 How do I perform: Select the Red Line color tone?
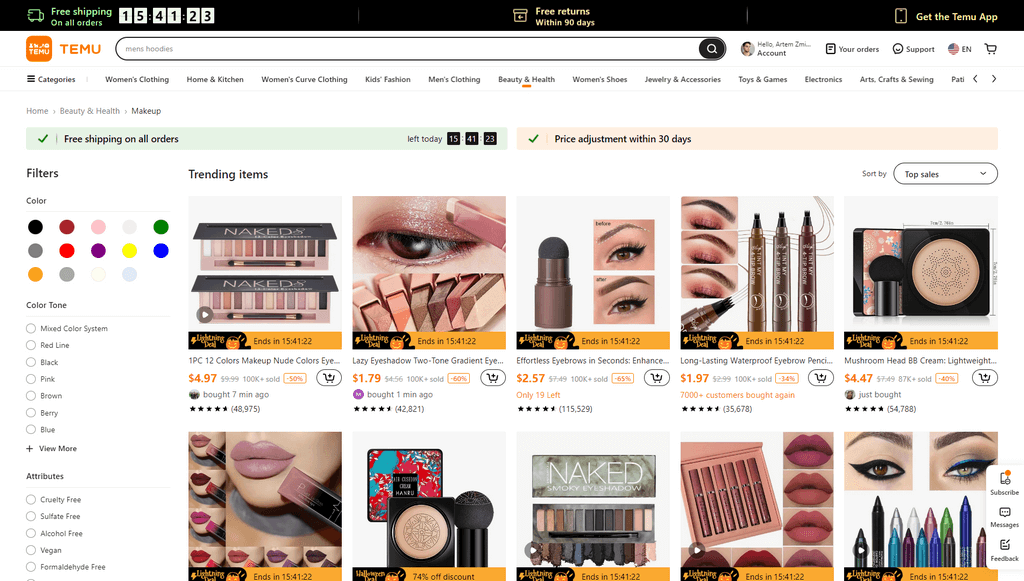[31, 345]
